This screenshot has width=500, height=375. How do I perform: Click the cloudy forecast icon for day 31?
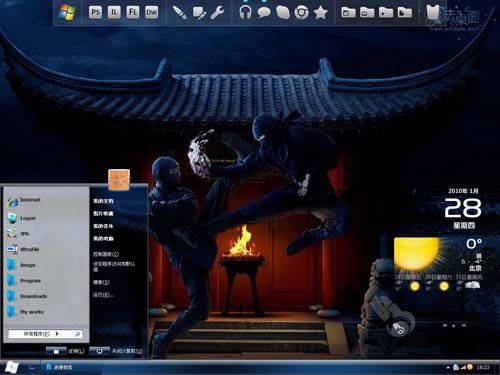pos(472,285)
